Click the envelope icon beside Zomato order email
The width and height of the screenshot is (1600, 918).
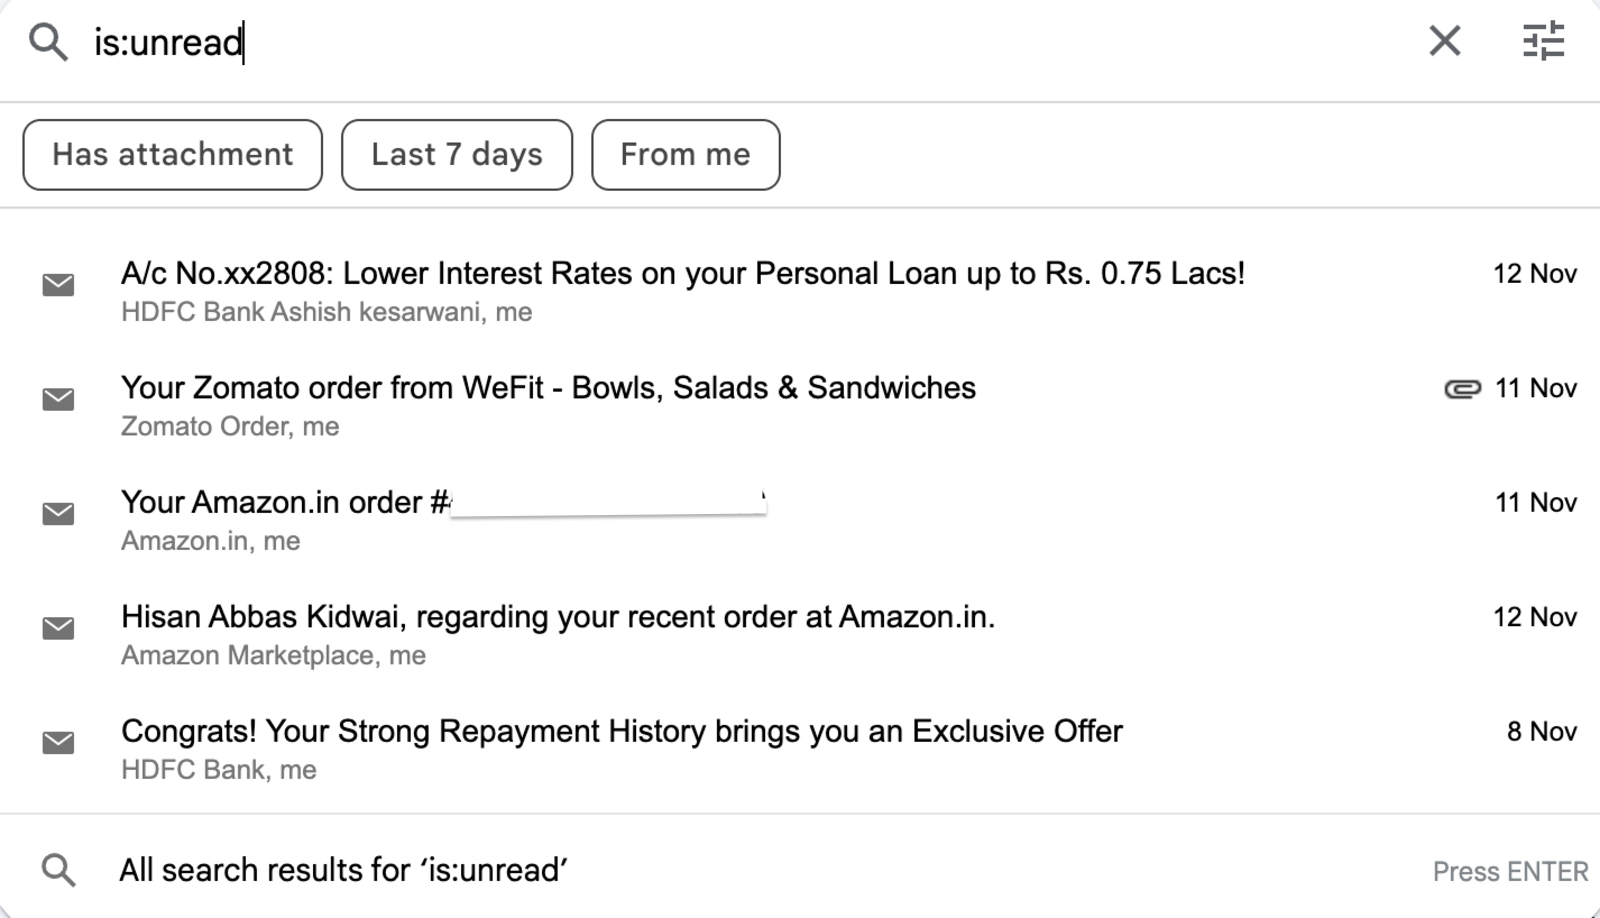click(x=58, y=400)
